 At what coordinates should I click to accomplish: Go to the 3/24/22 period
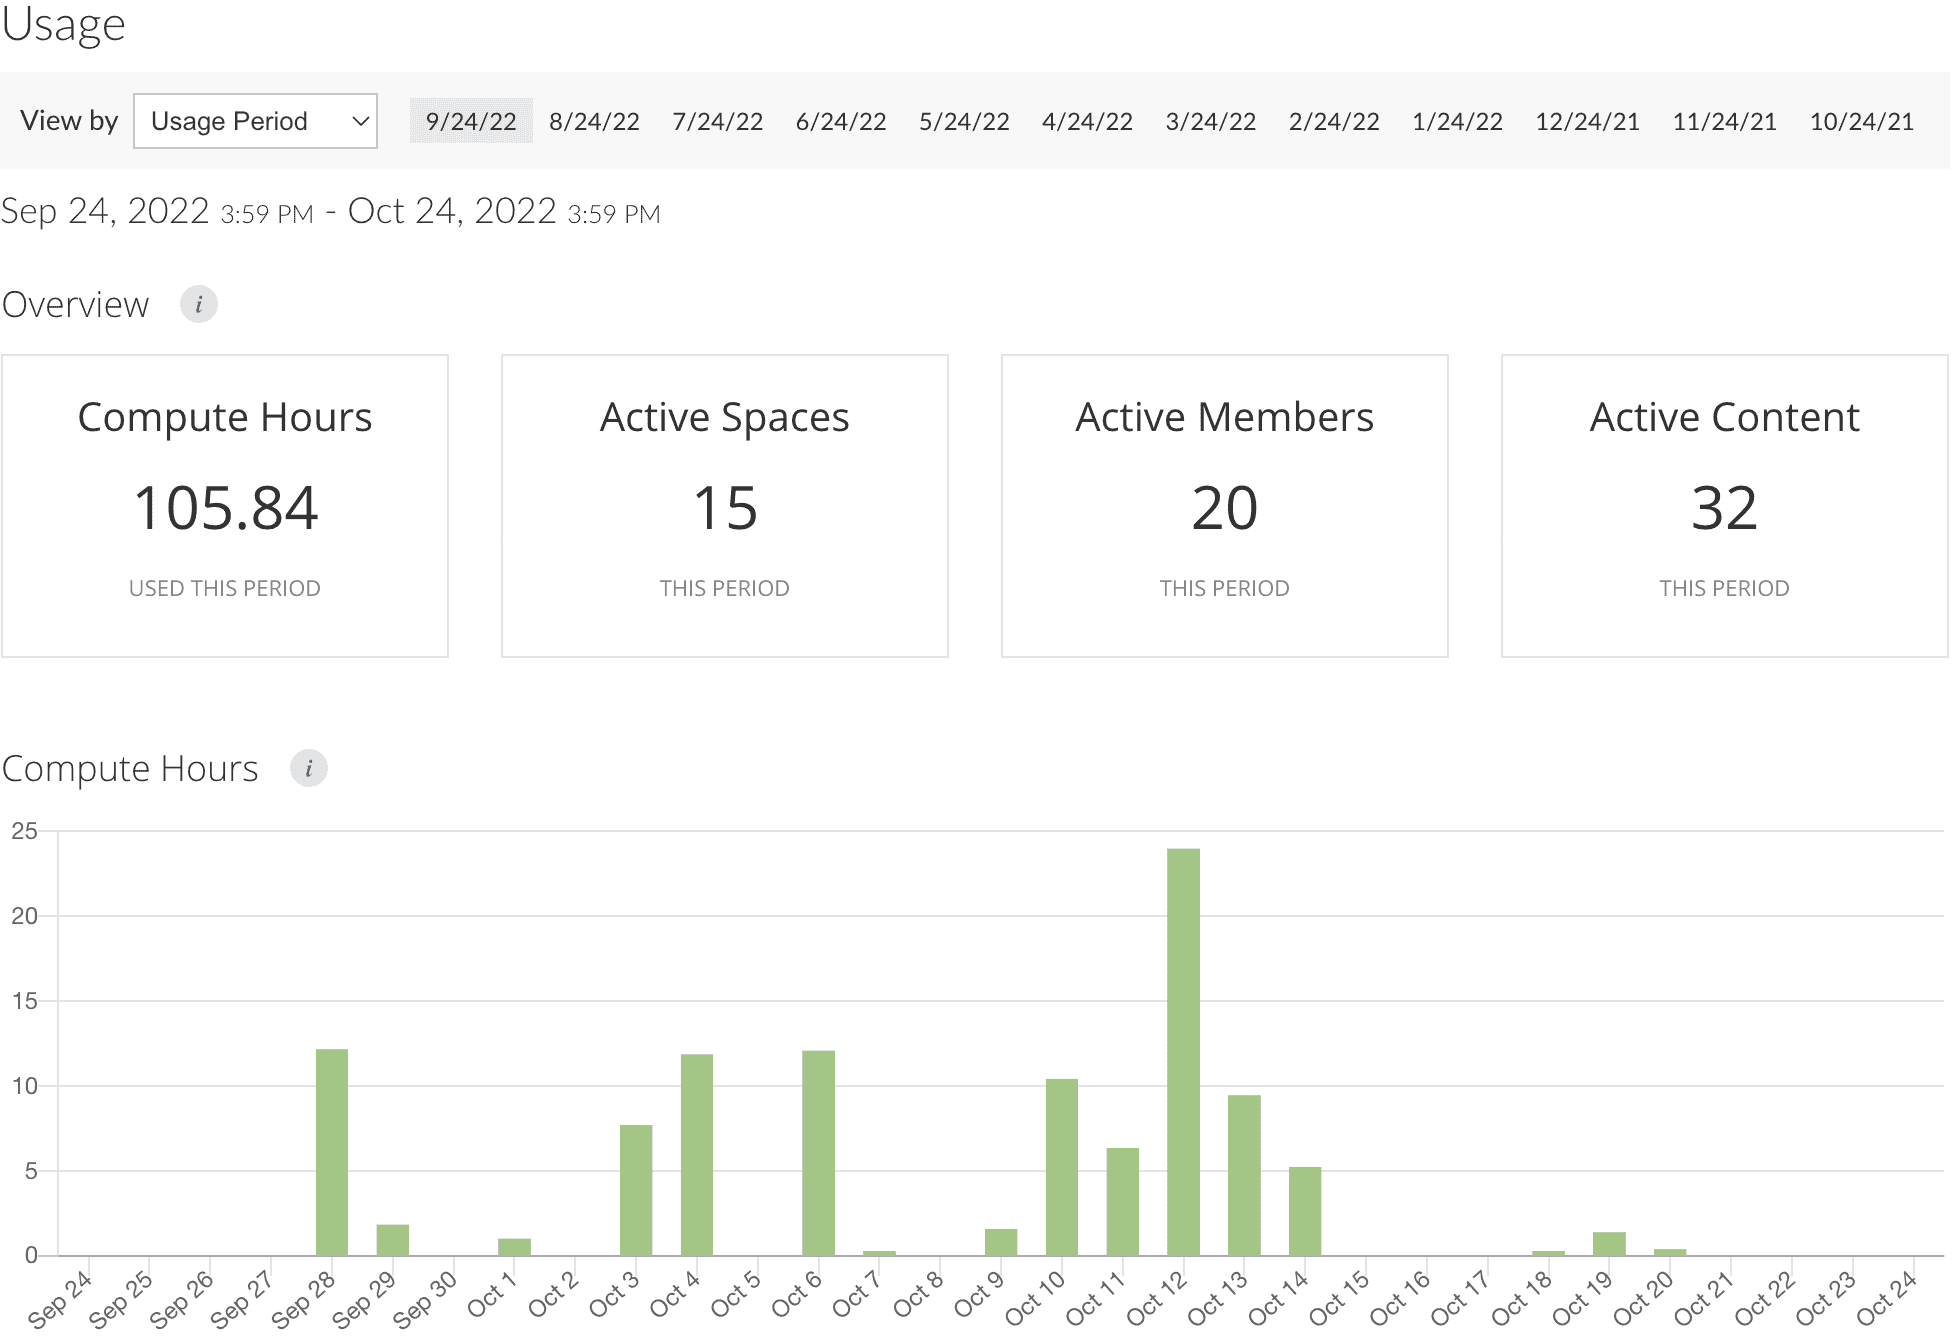coord(1210,121)
